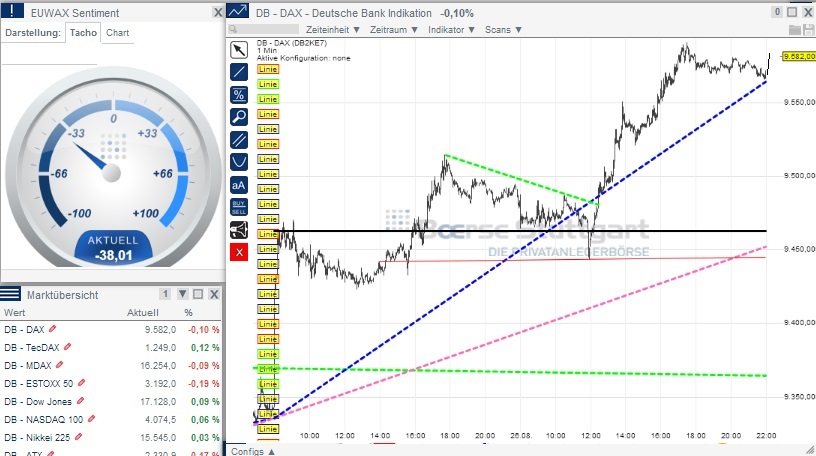Click the pencil icon next to DB - DAX
The image size is (816, 456).
tap(53, 329)
